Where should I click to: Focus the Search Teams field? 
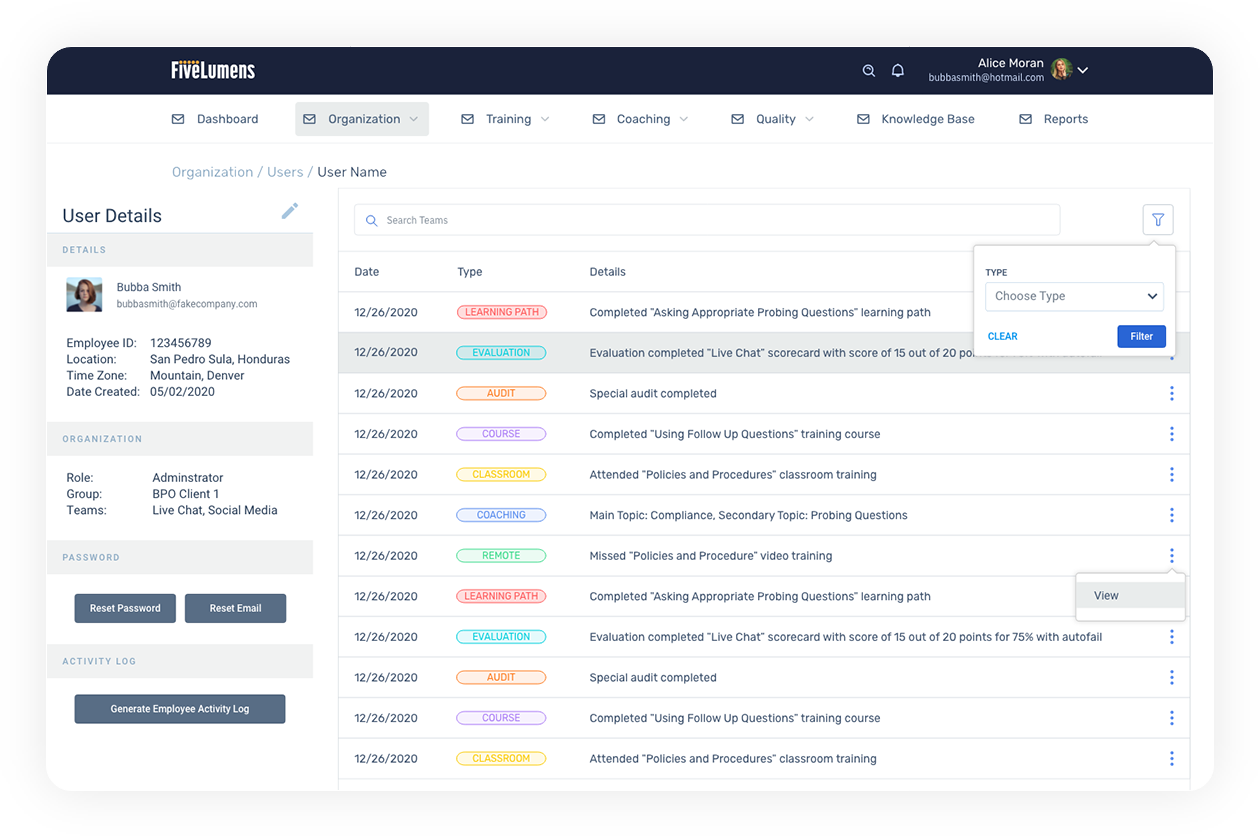pos(707,220)
